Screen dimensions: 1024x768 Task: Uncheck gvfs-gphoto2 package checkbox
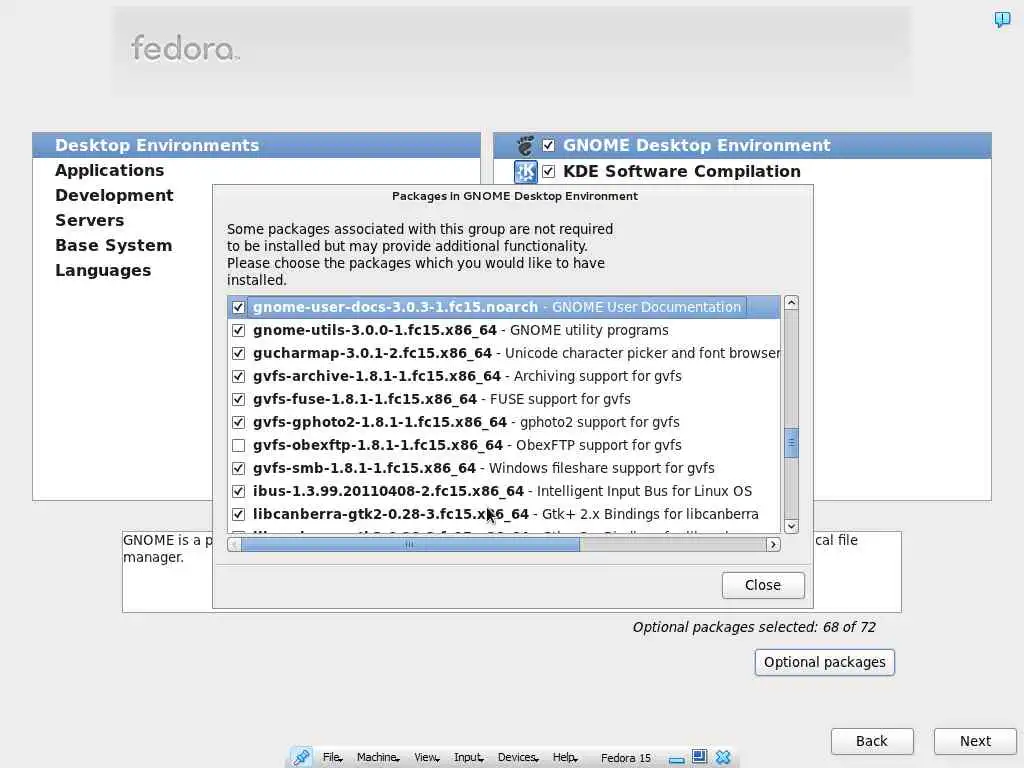[238, 423]
